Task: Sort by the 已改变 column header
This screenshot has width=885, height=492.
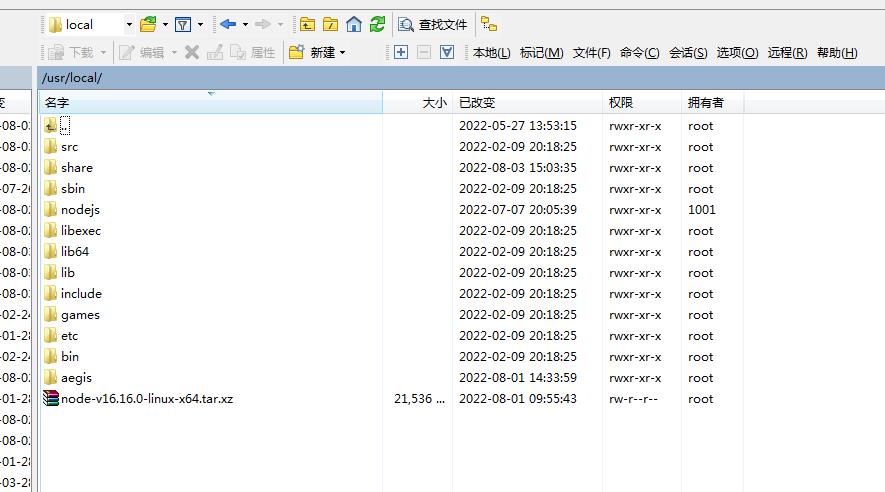Action: pos(527,103)
